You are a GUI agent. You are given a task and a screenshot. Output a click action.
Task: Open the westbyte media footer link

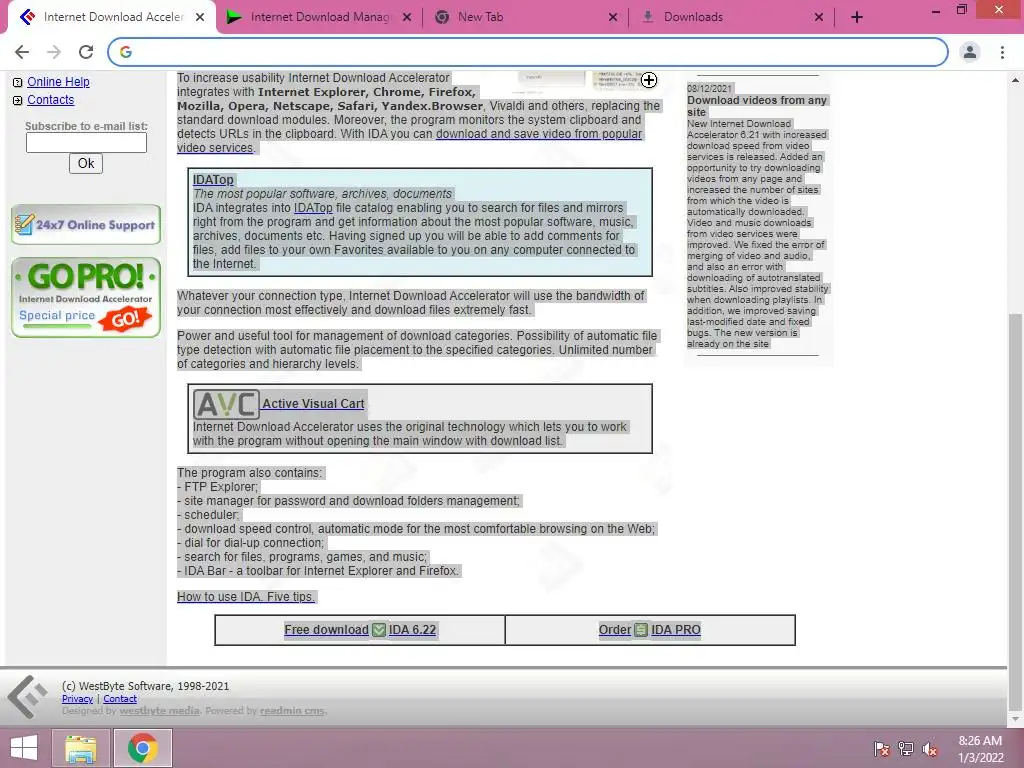pyautogui.click(x=159, y=711)
